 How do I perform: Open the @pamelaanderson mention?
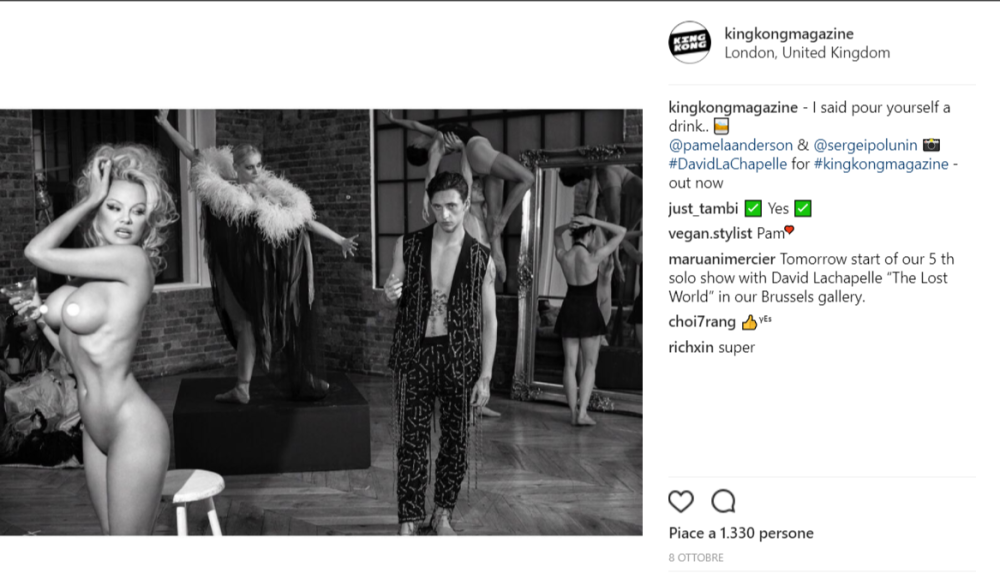coord(731,145)
